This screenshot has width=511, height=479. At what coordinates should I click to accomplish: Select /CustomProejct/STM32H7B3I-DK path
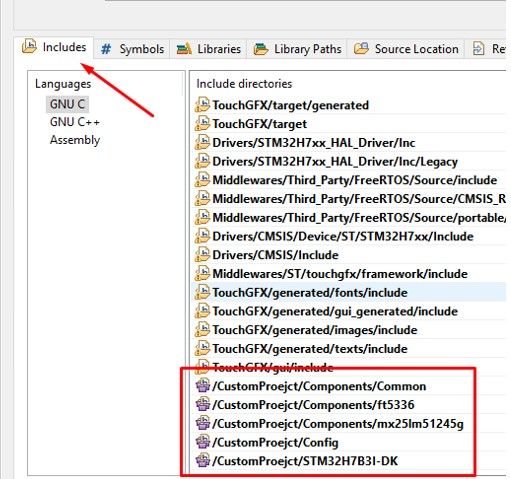[305, 461]
